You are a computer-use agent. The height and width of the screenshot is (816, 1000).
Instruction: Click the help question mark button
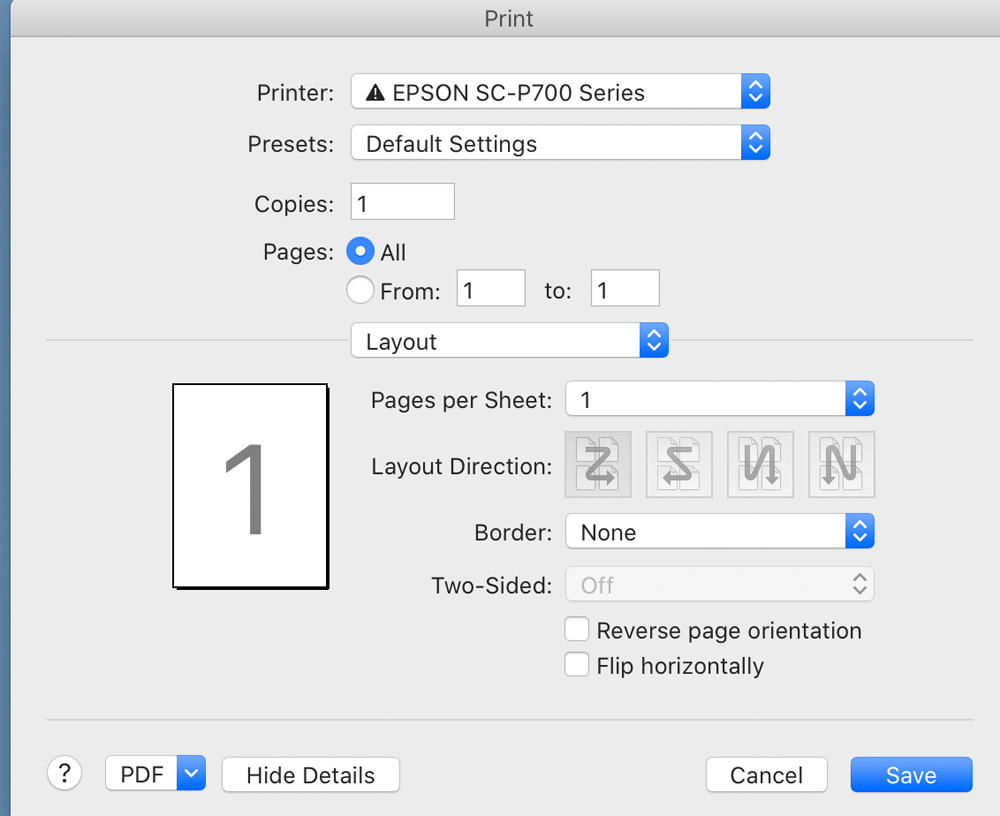(64, 773)
